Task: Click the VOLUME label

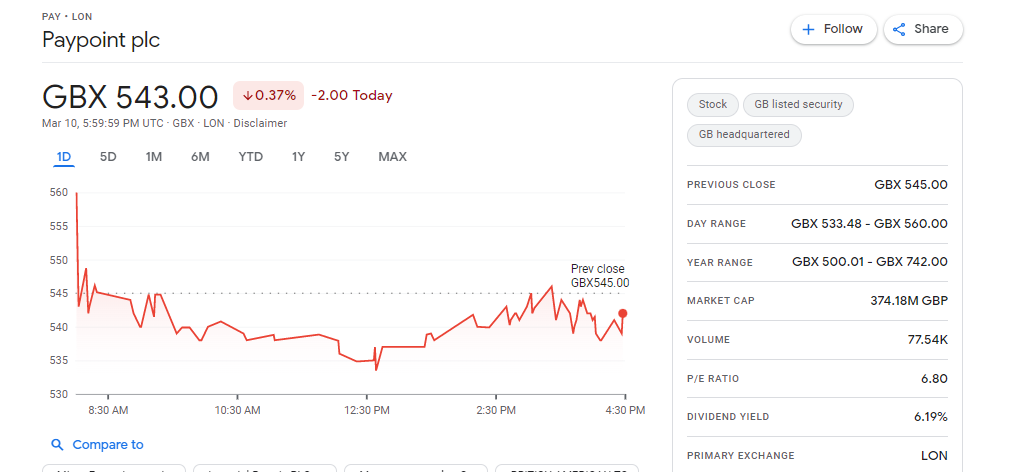Action: click(708, 340)
